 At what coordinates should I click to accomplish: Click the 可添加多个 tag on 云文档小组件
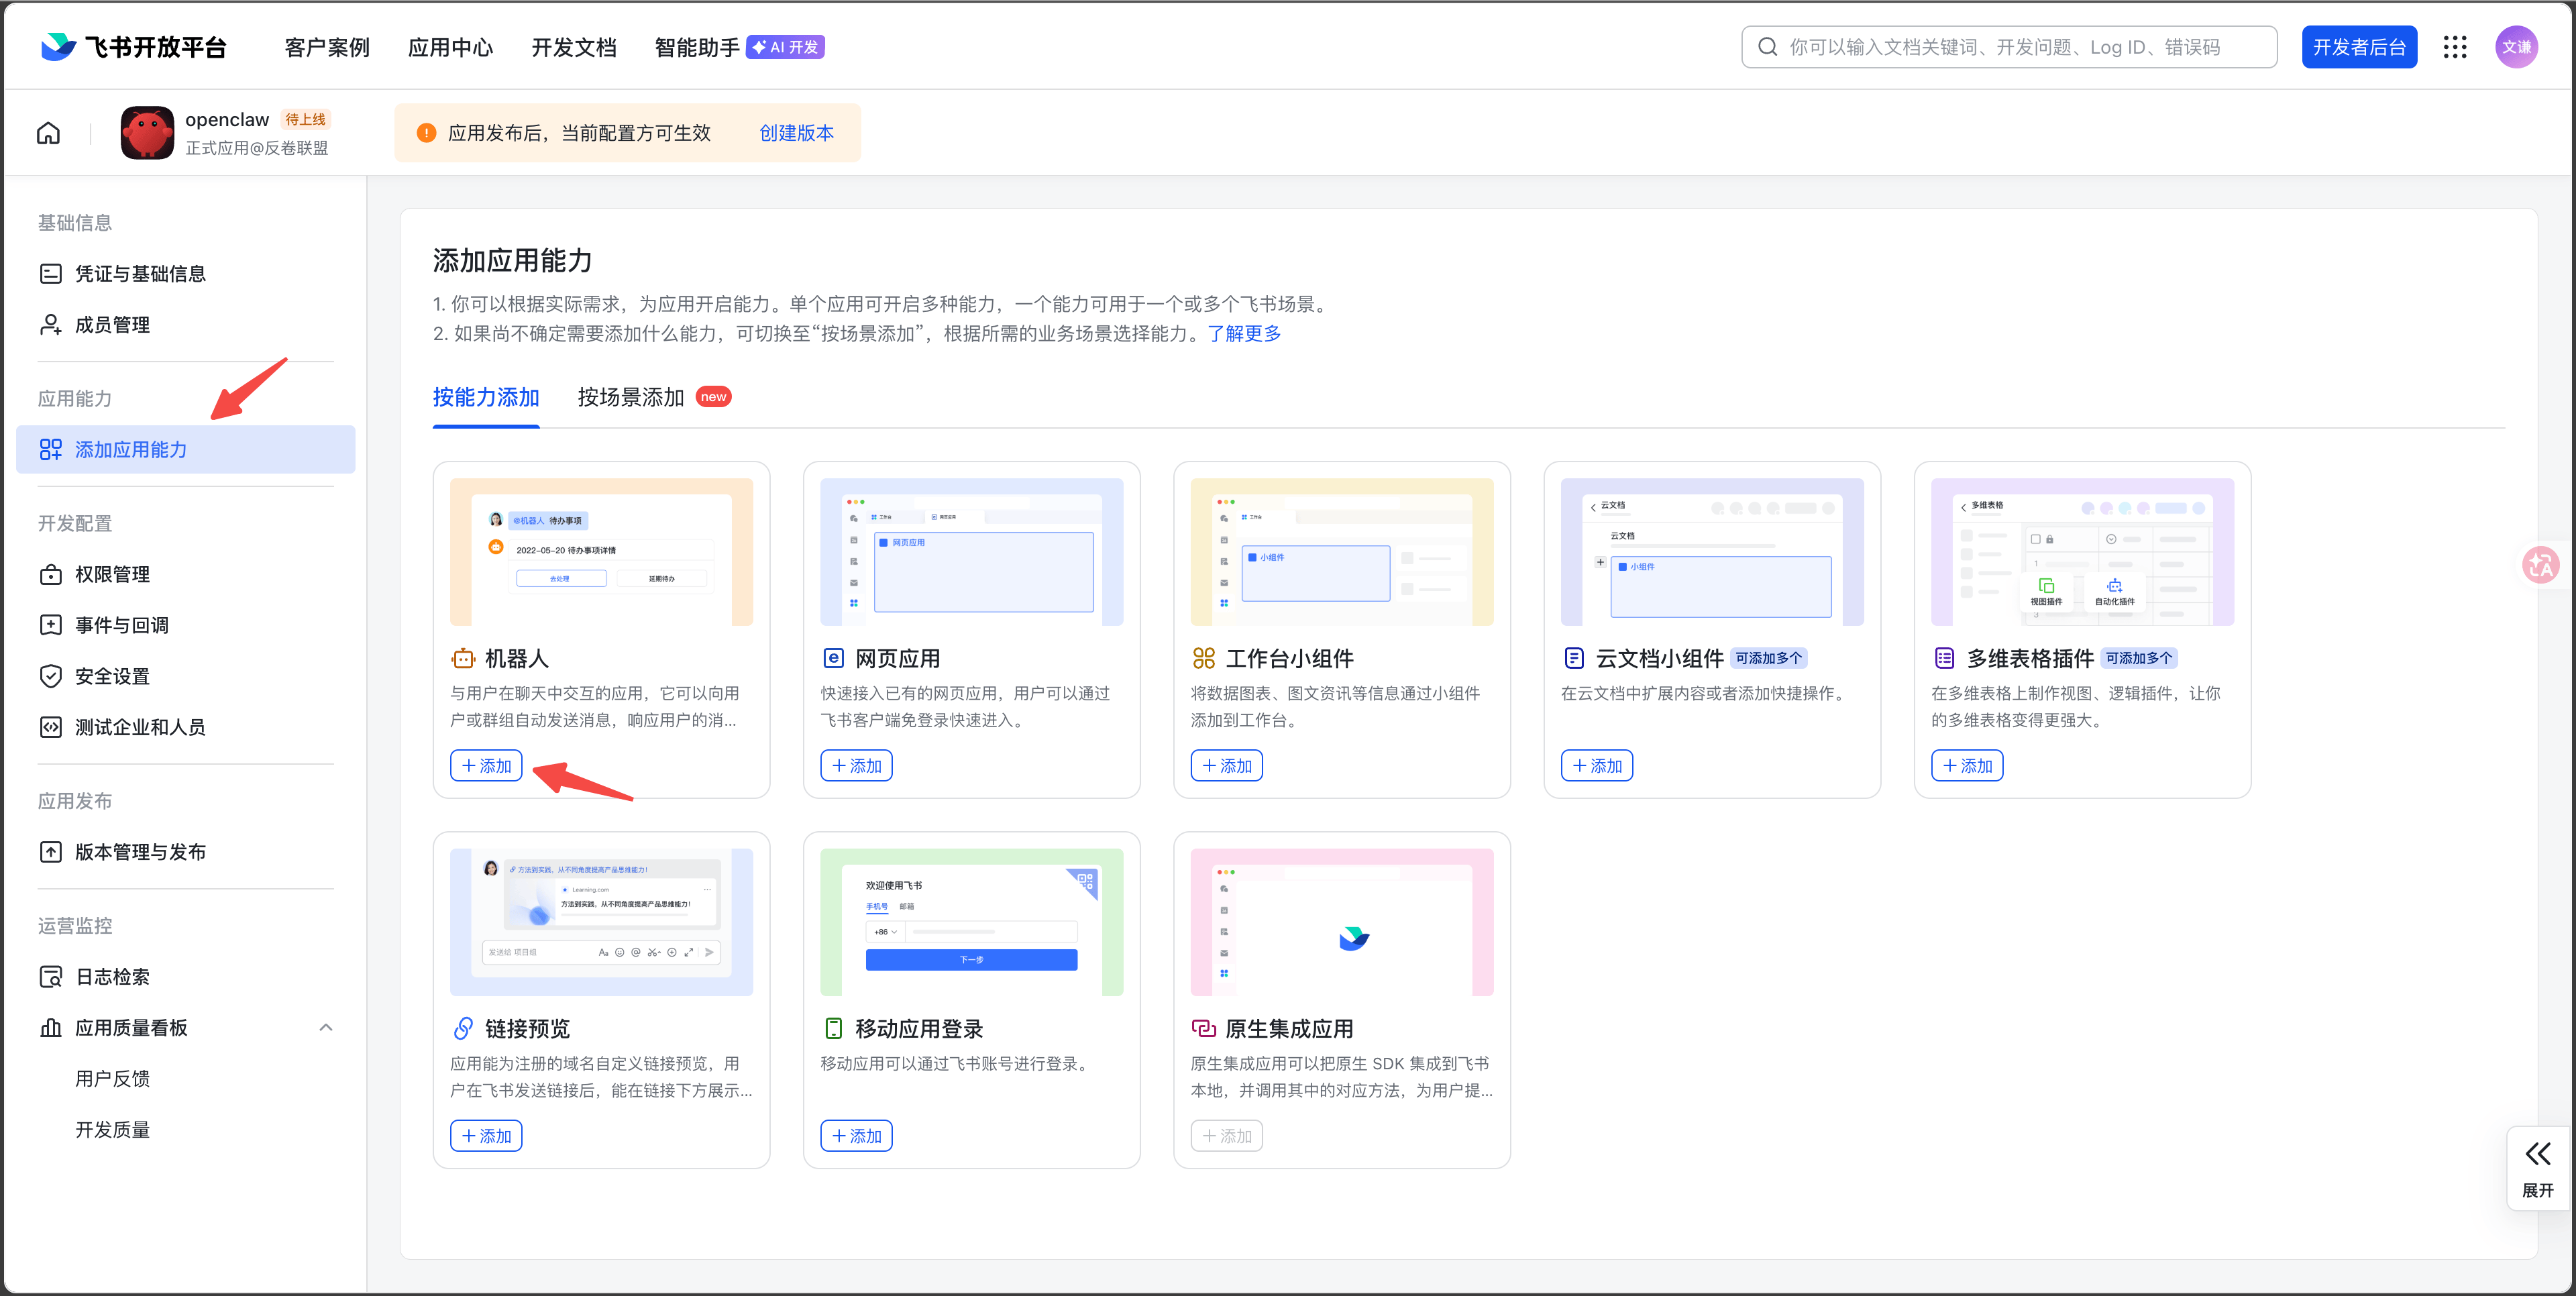click(x=1768, y=658)
